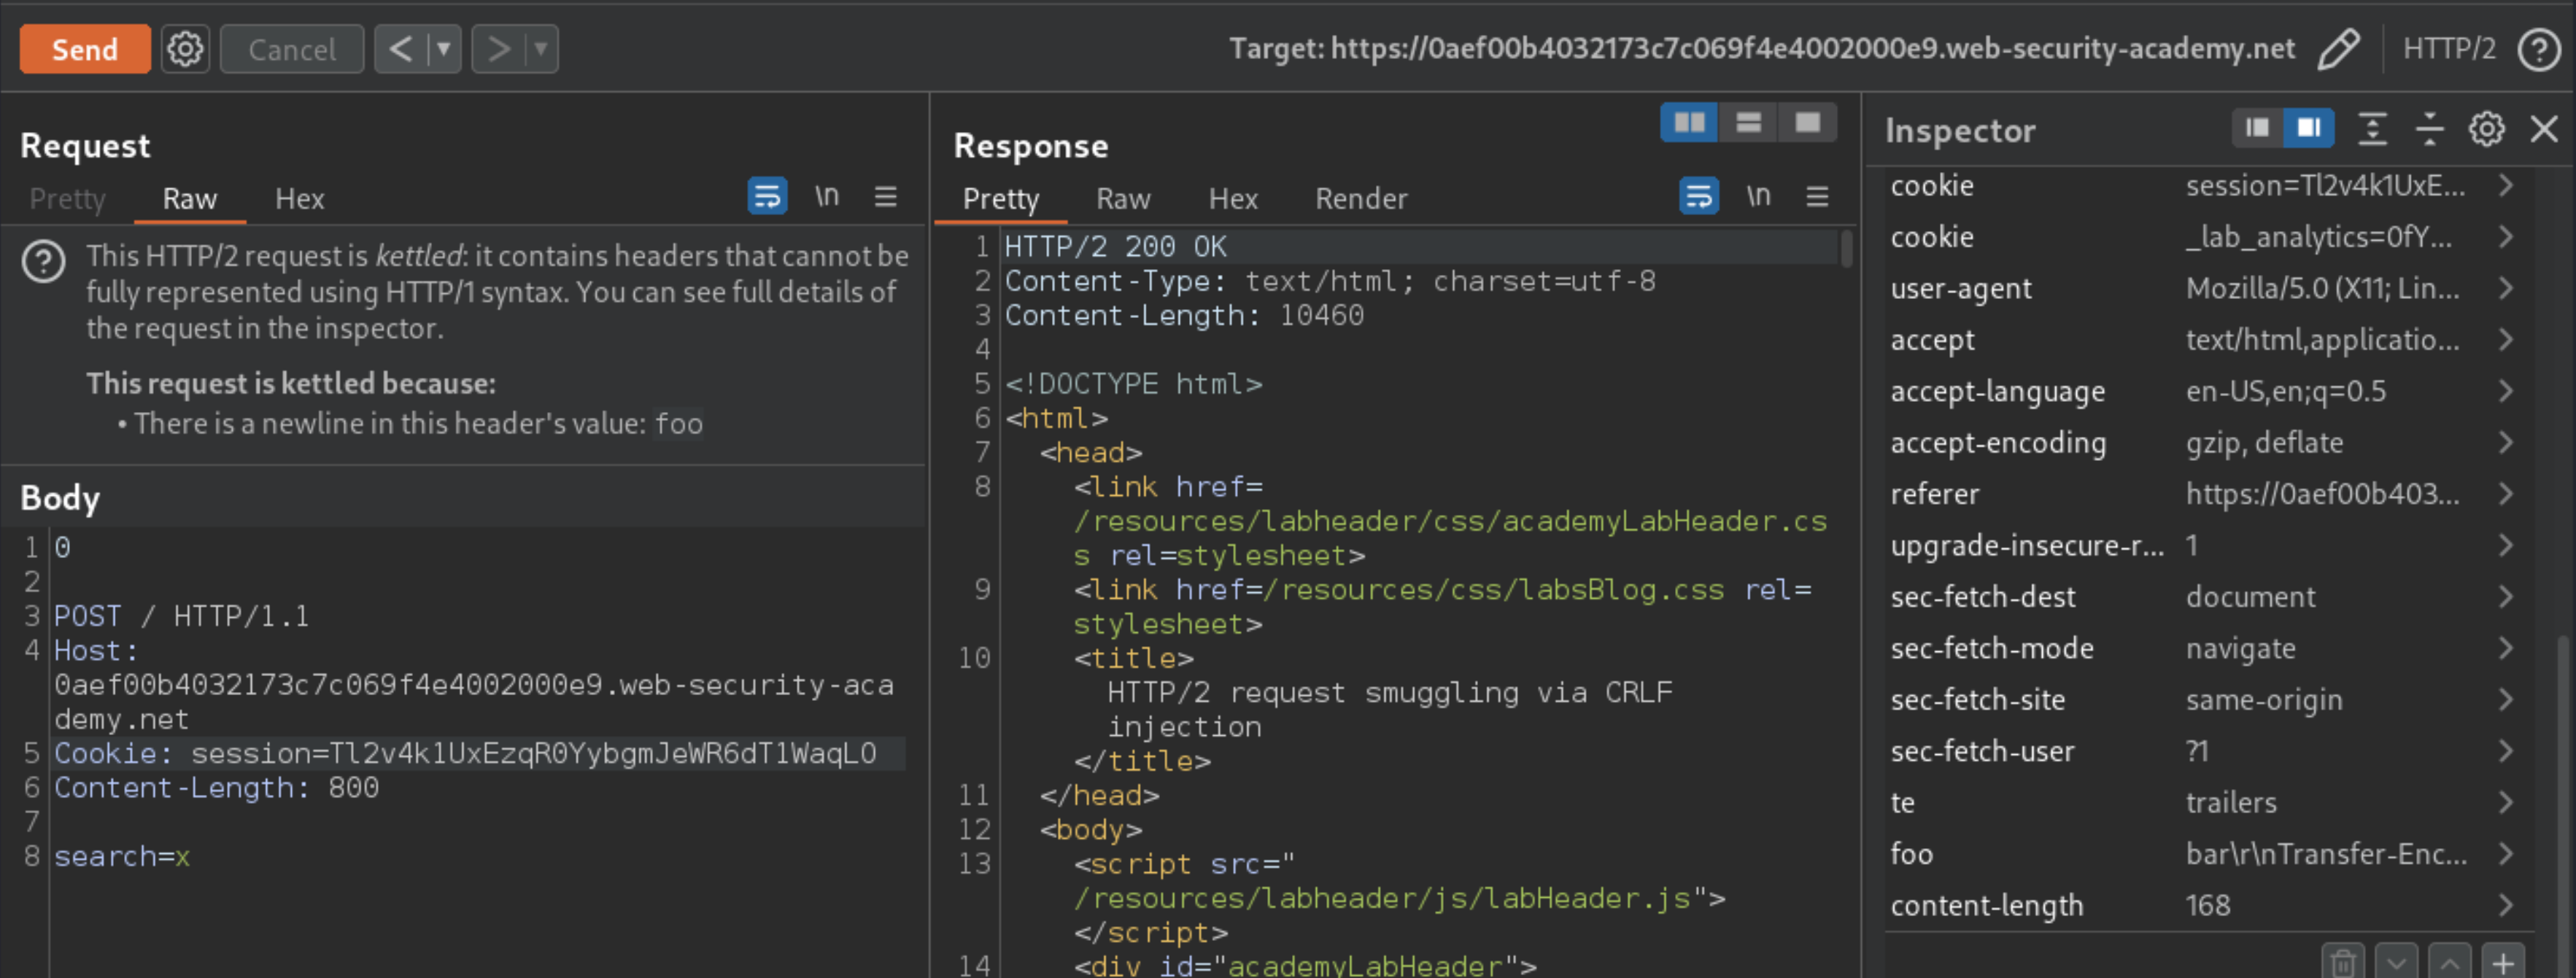Screen dimensions: 2576x978
Task: Select the Request Hex tab
Action: (x=299, y=198)
